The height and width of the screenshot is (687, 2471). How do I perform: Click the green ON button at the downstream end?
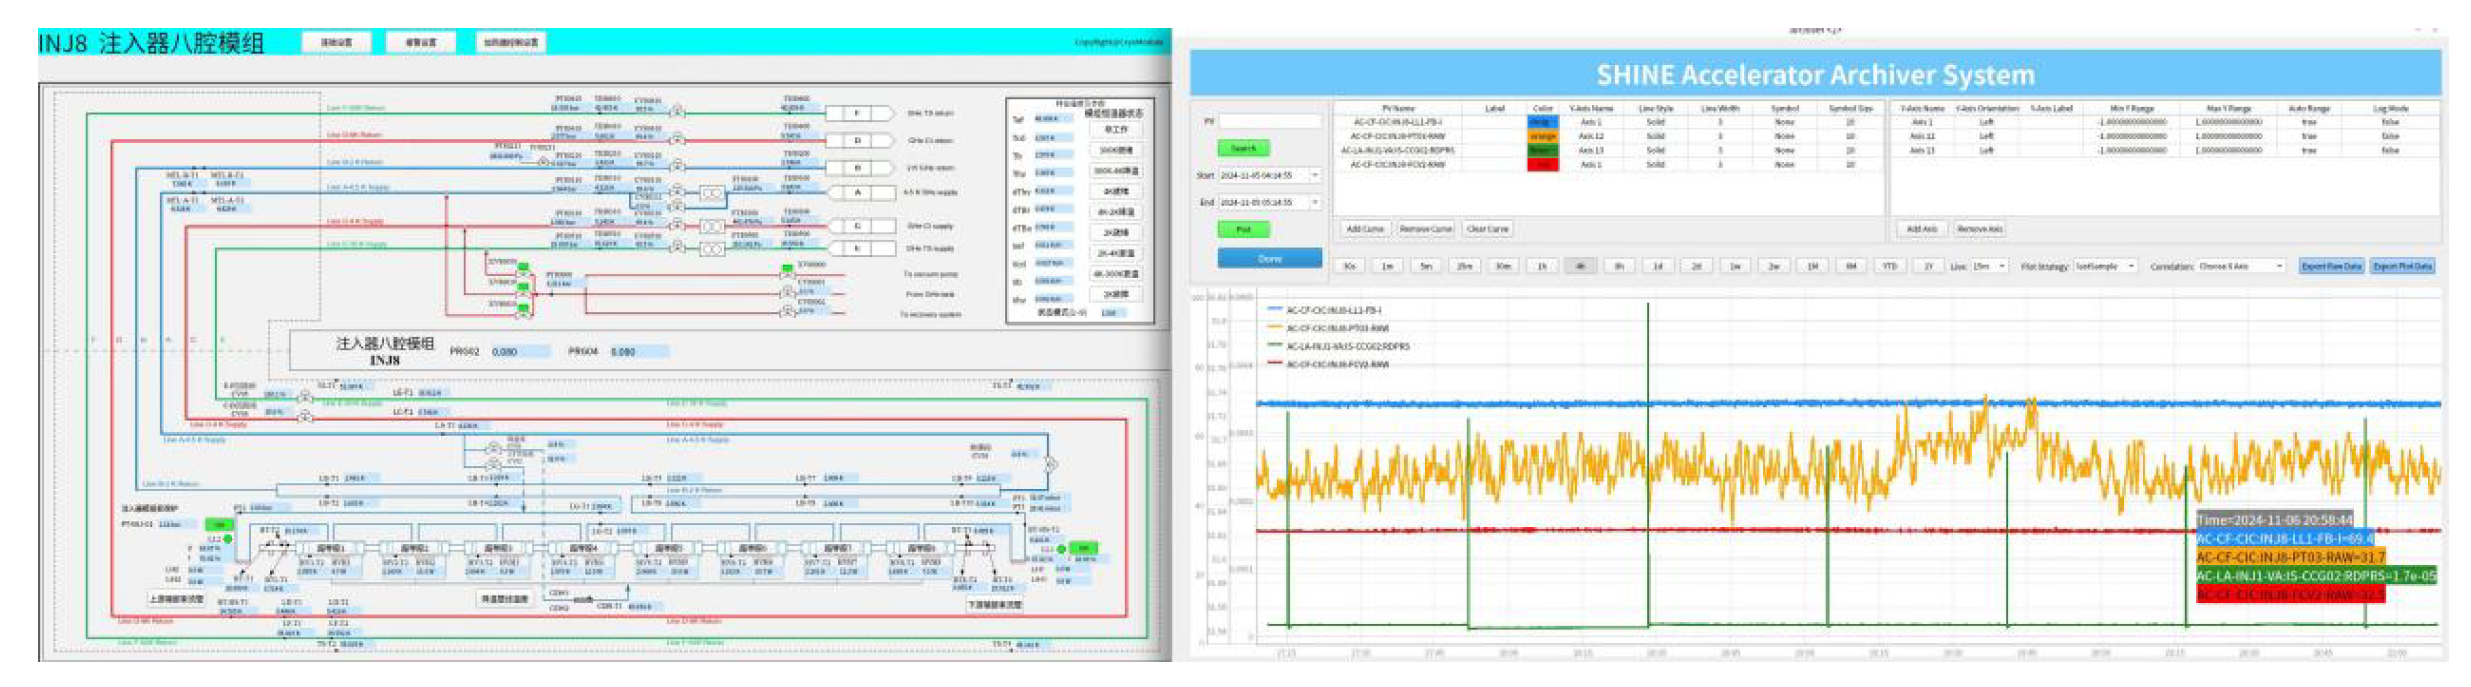tap(1083, 548)
